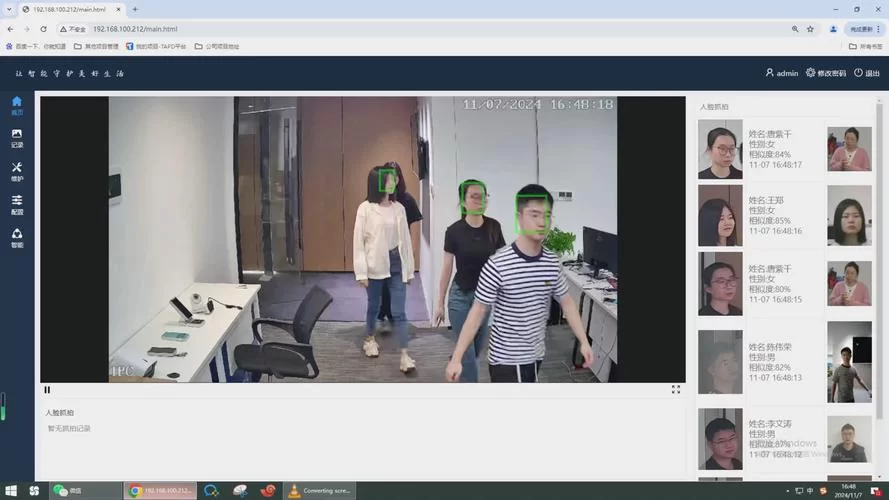Click the 修改密码 change password button
This screenshot has width=889, height=500.
(x=825, y=73)
